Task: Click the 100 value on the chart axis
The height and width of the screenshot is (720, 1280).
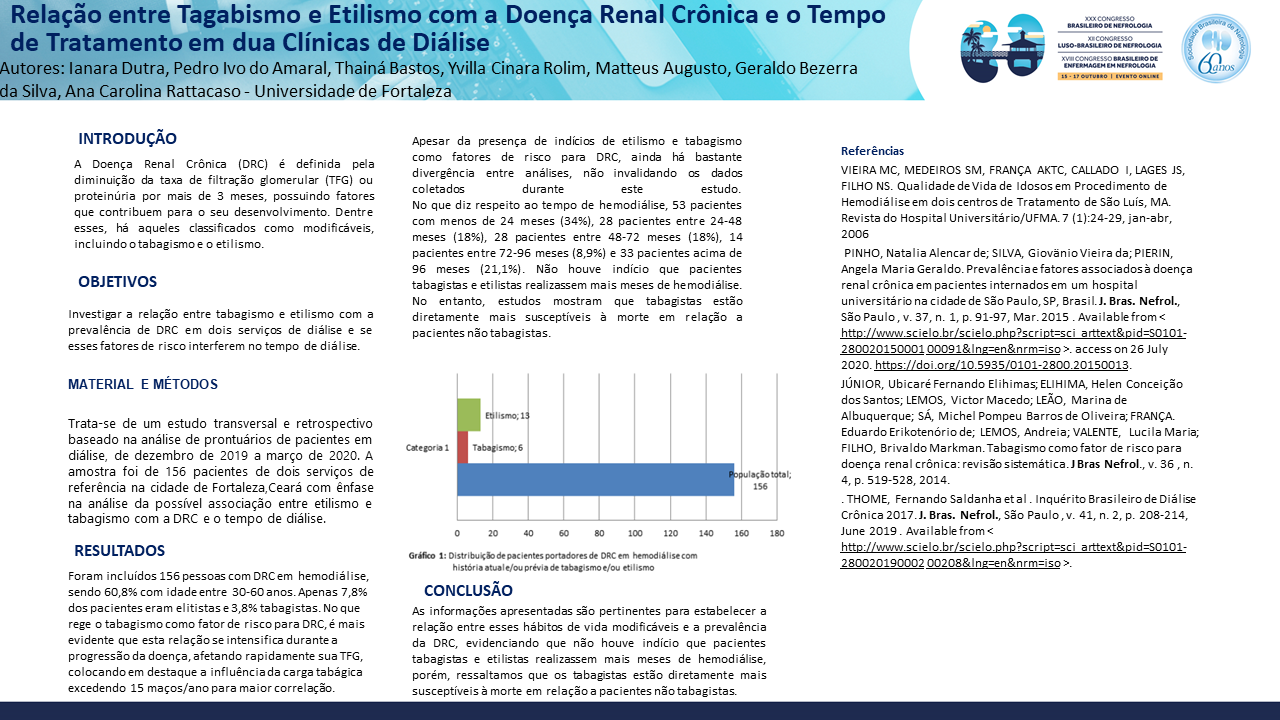Action: tap(634, 533)
